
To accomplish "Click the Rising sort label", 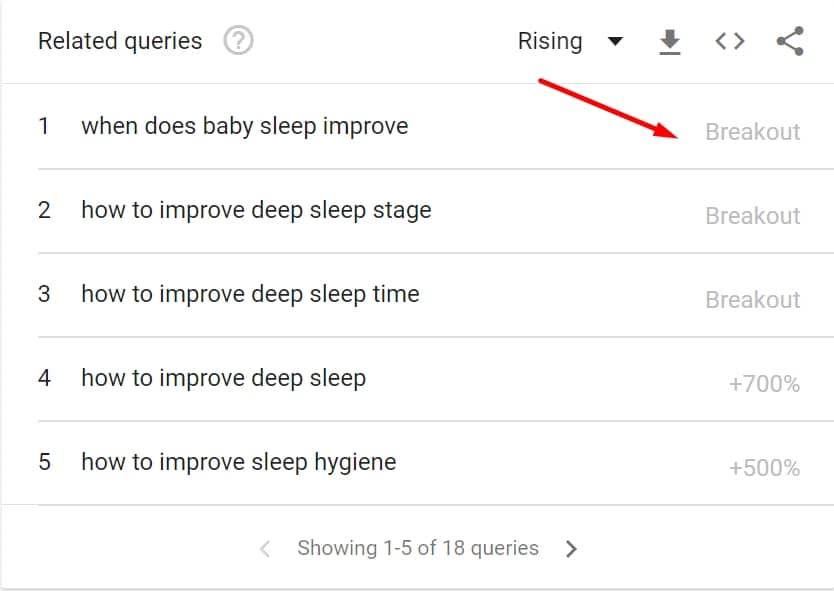I will (550, 41).
